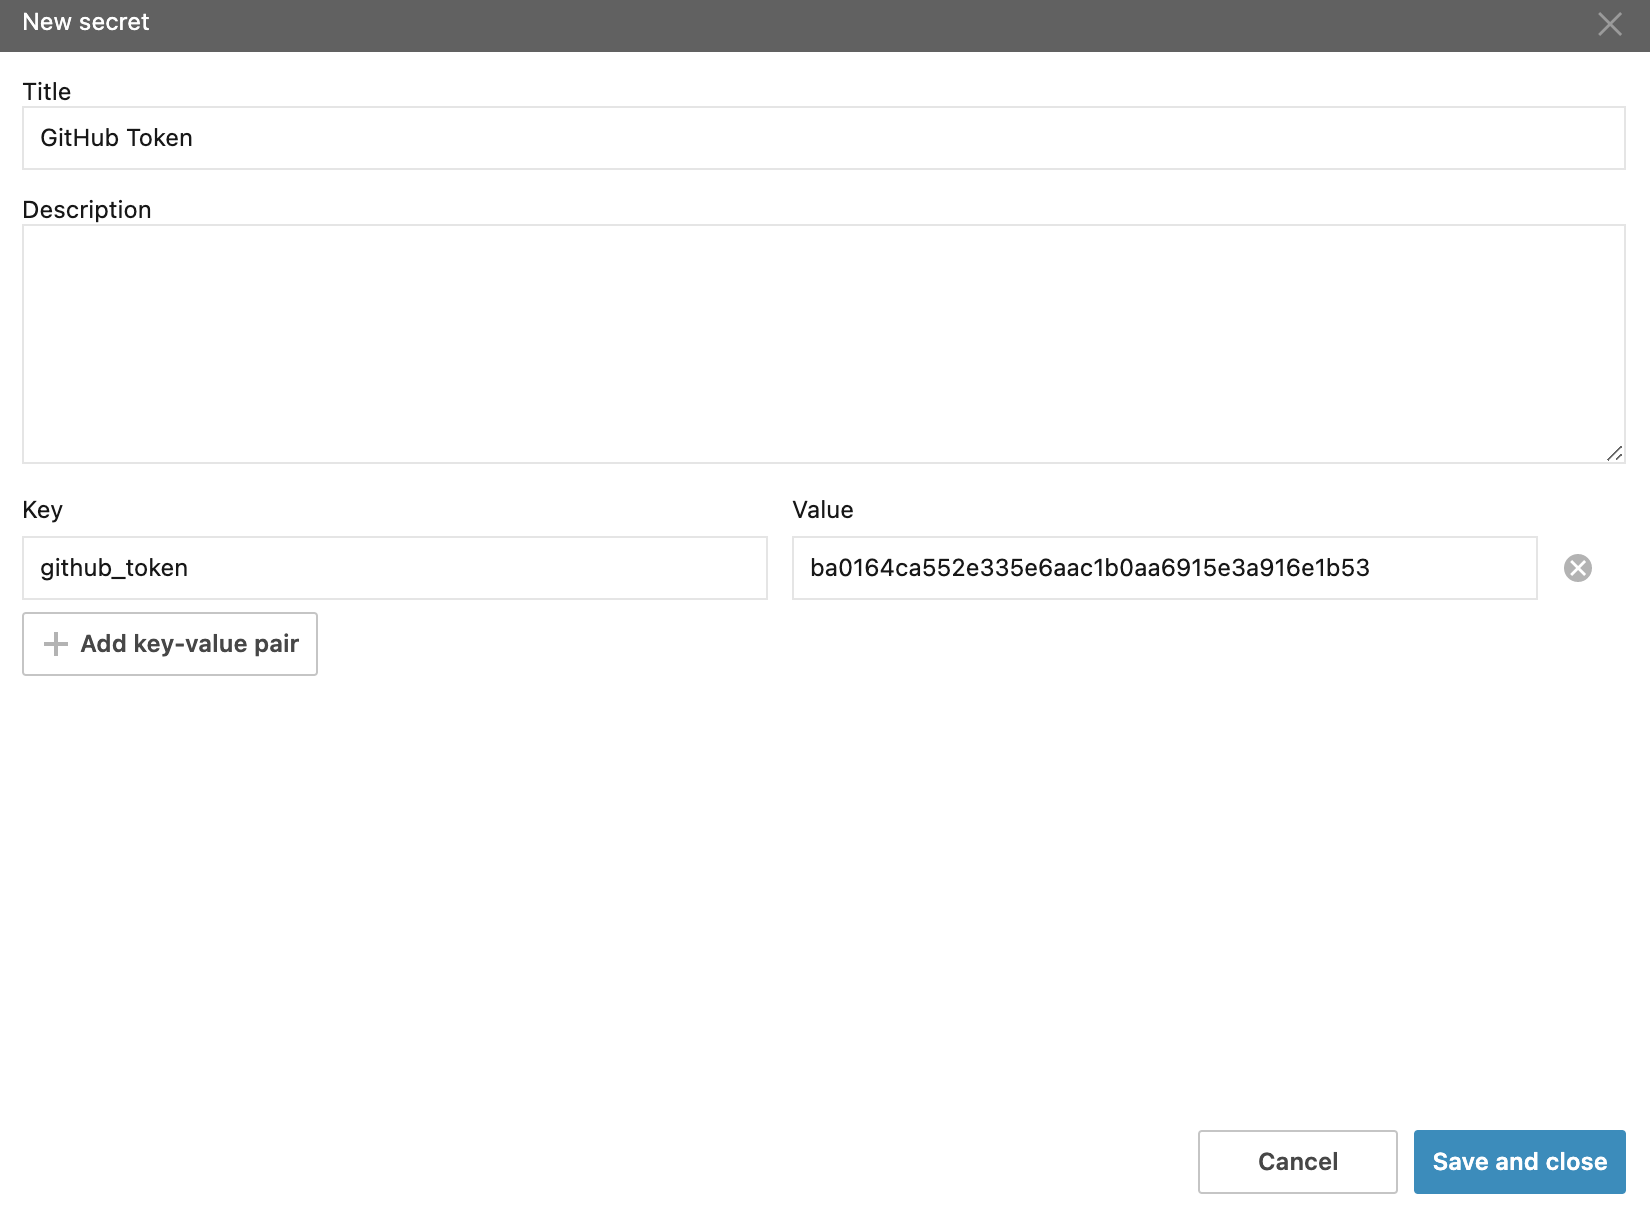Click into the Value token field
The height and width of the screenshot is (1232, 1650).
point(1450,568)
